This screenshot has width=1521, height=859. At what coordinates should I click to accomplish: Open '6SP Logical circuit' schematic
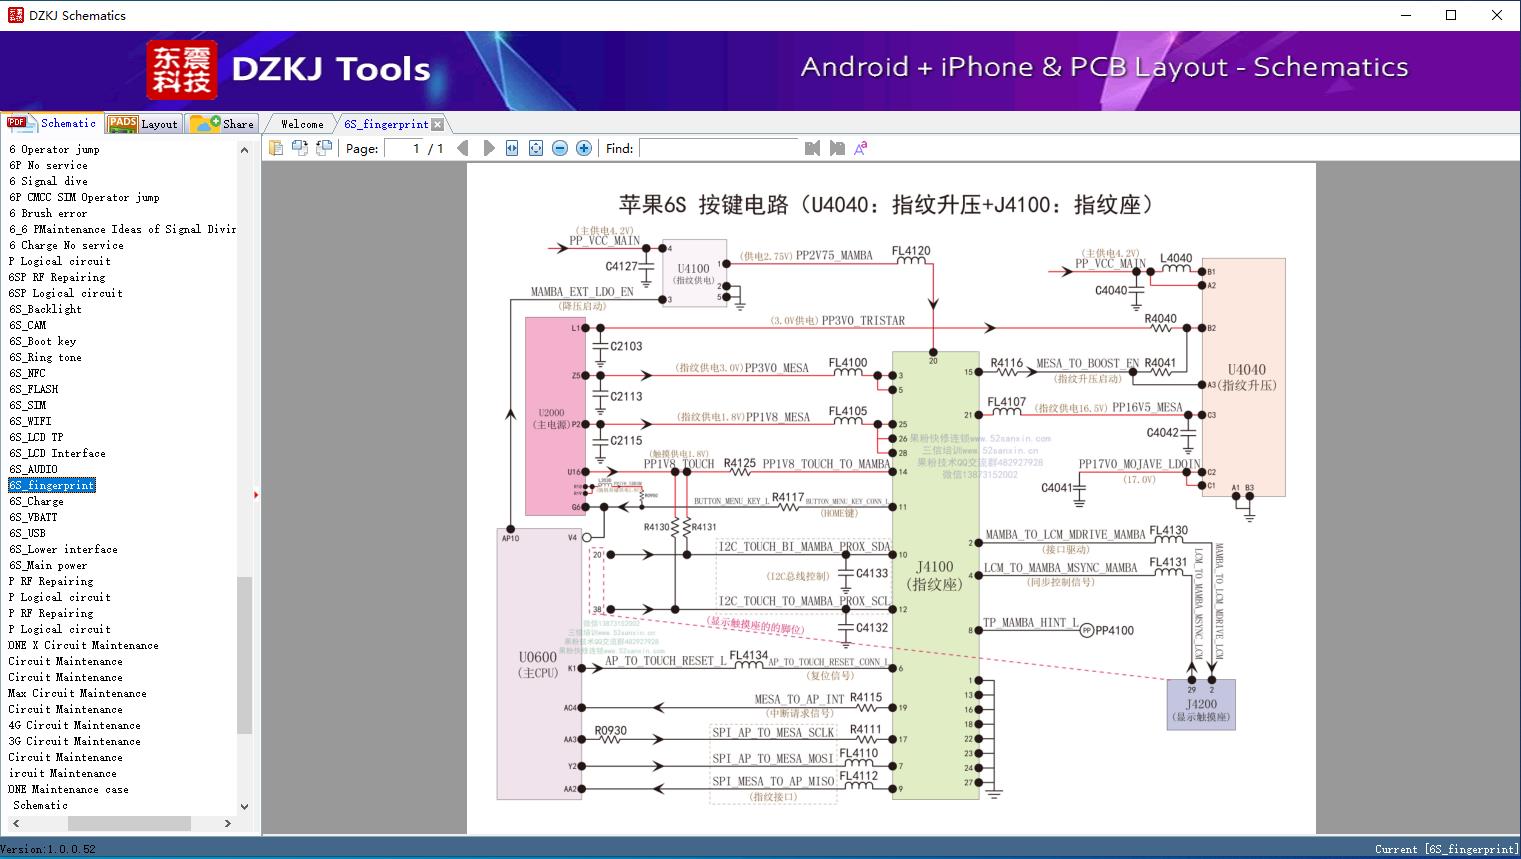(x=66, y=293)
